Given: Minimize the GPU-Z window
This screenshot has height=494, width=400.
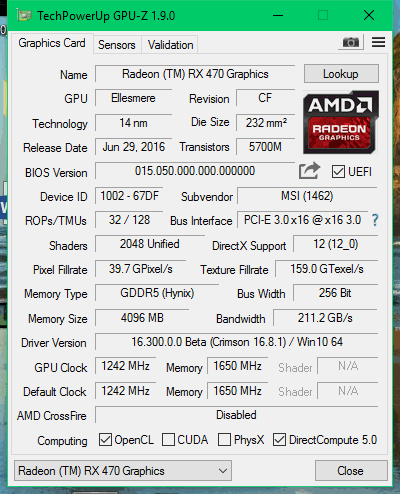Looking at the screenshot, I should point(278,15).
